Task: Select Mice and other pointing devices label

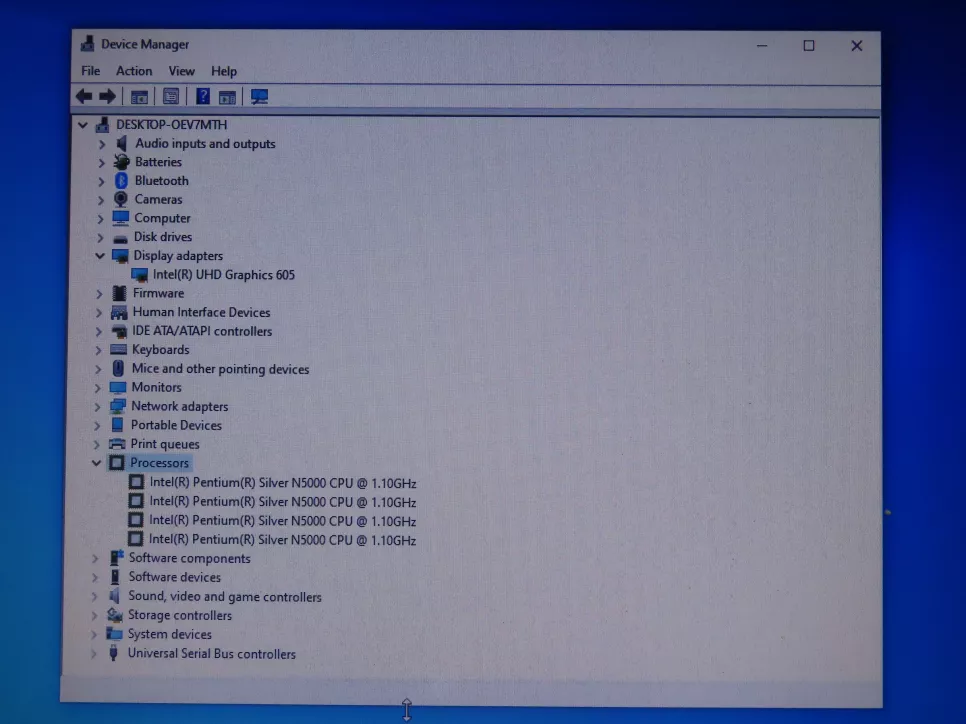Action: pos(220,368)
